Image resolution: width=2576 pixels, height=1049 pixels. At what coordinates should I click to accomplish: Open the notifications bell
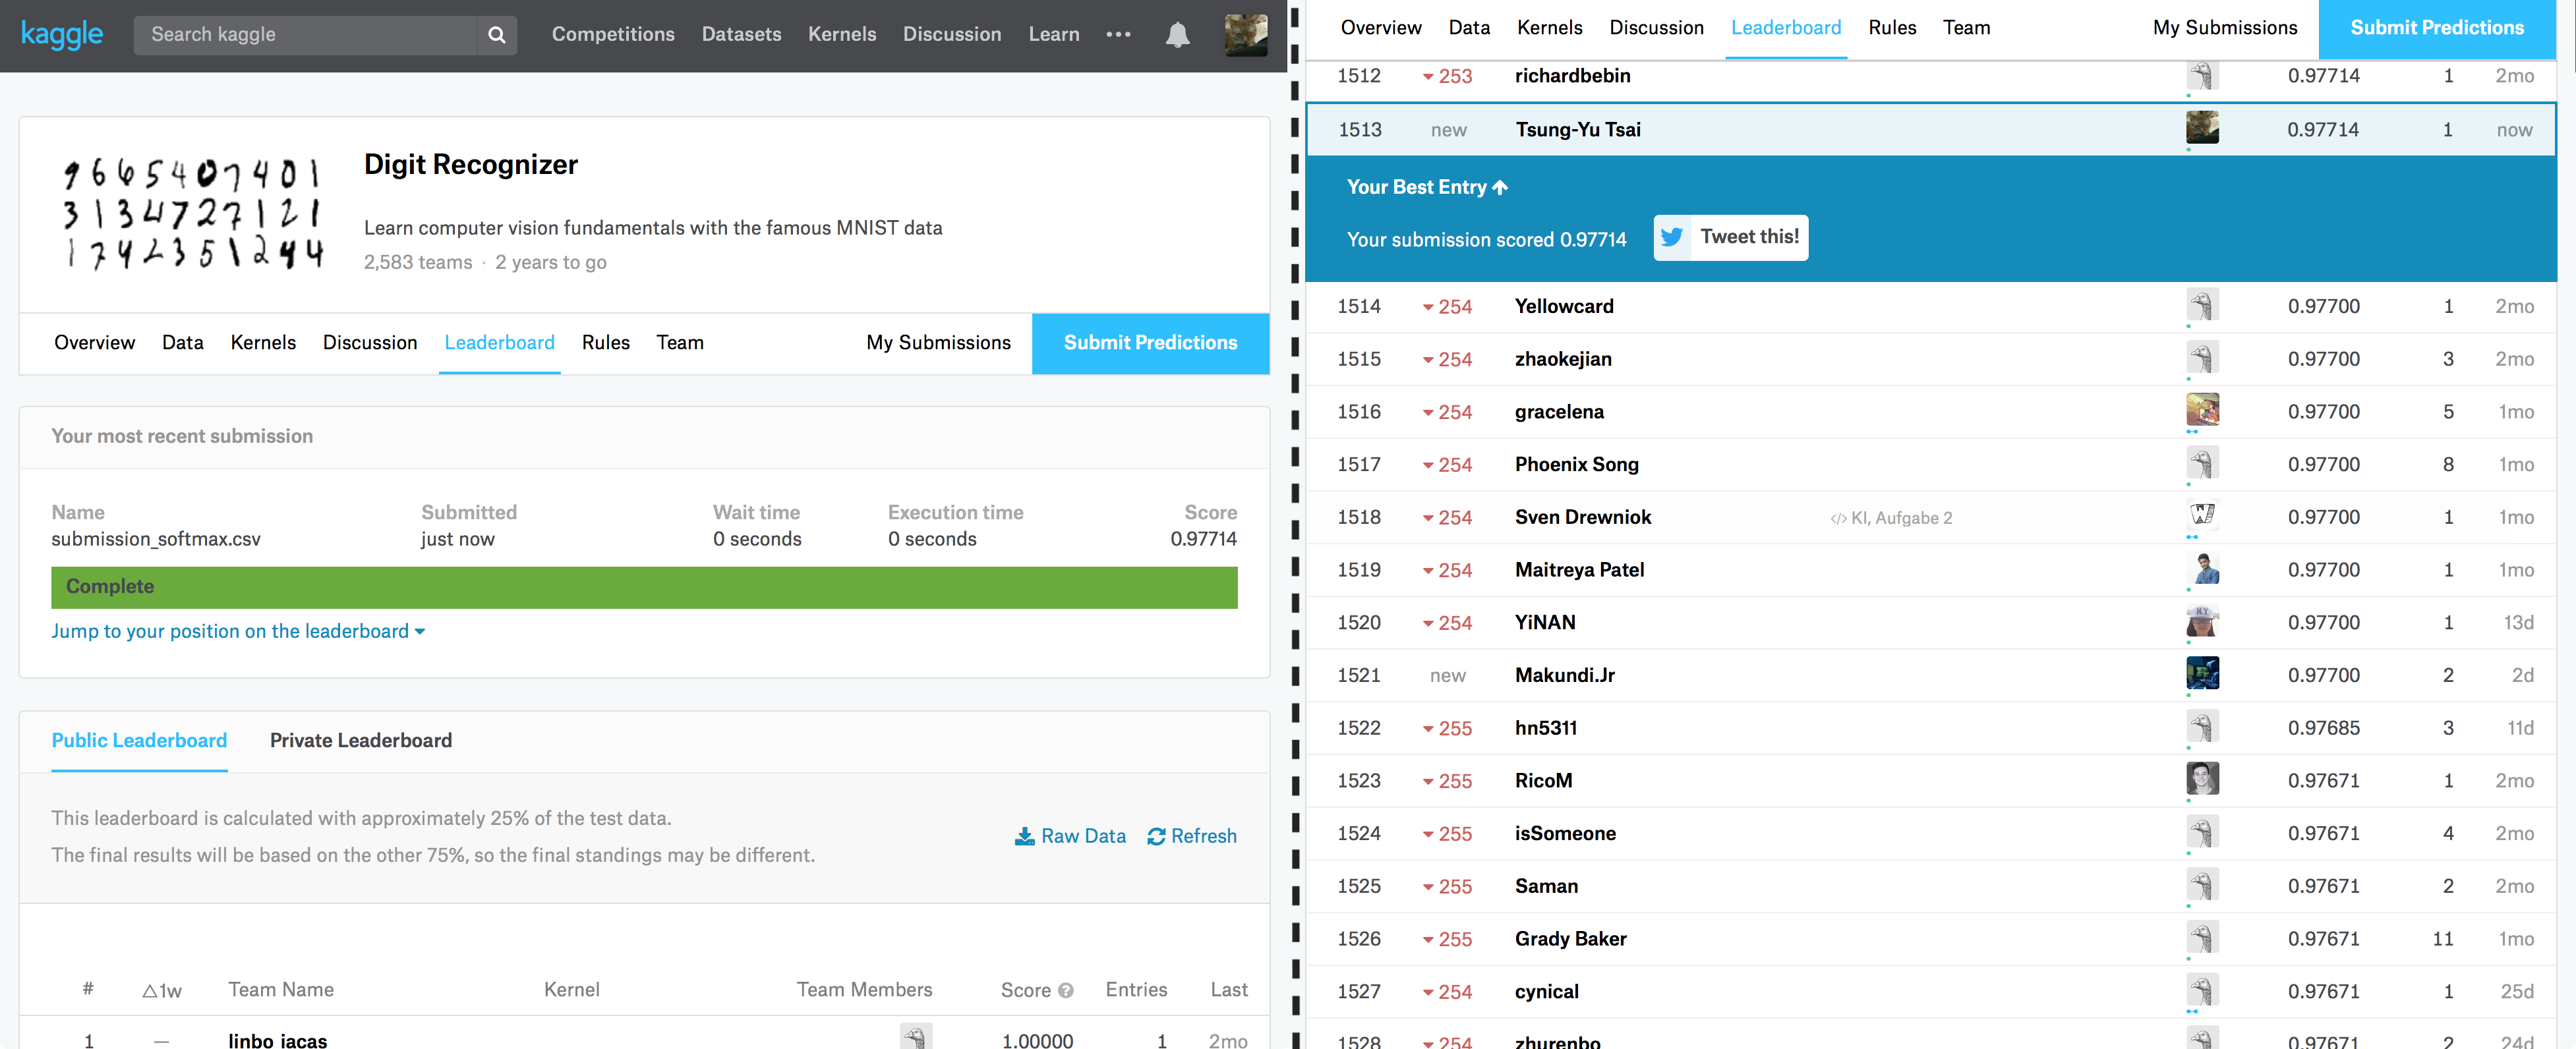click(x=1177, y=35)
